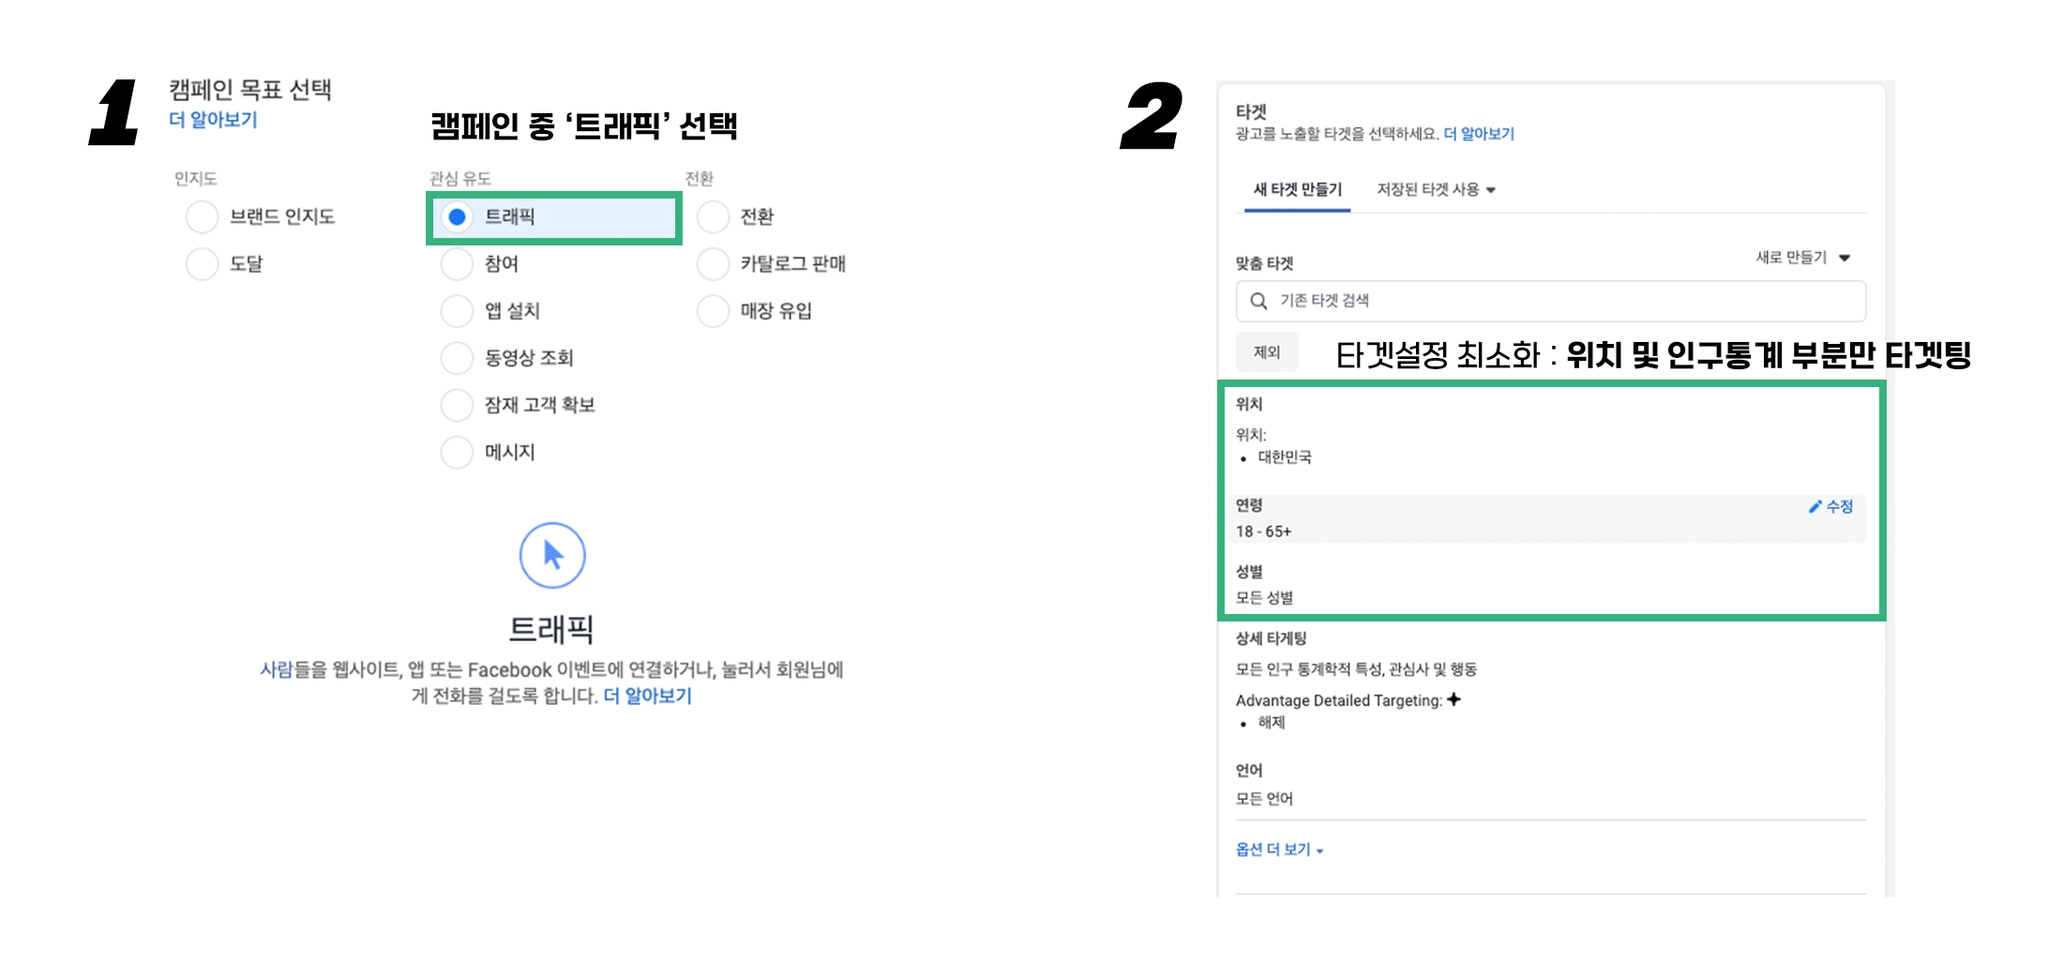Image resolution: width=2048 pixels, height=971 pixels.
Task: Select the 트래픽 radio button
Action: 457,217
